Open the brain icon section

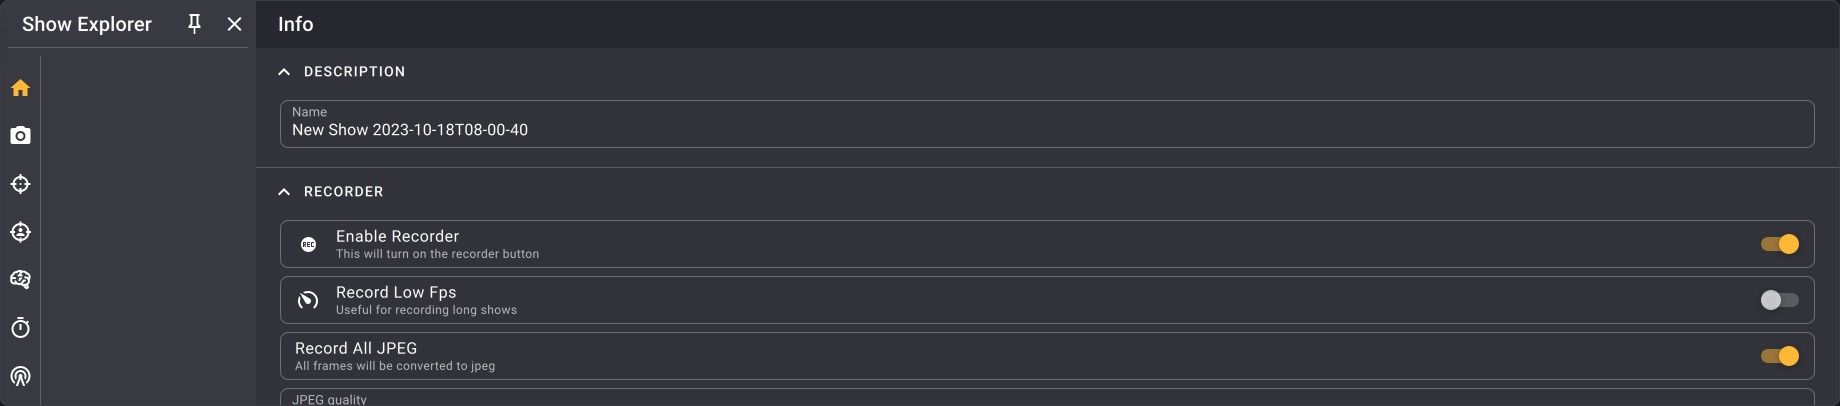[x=20, y=280]
